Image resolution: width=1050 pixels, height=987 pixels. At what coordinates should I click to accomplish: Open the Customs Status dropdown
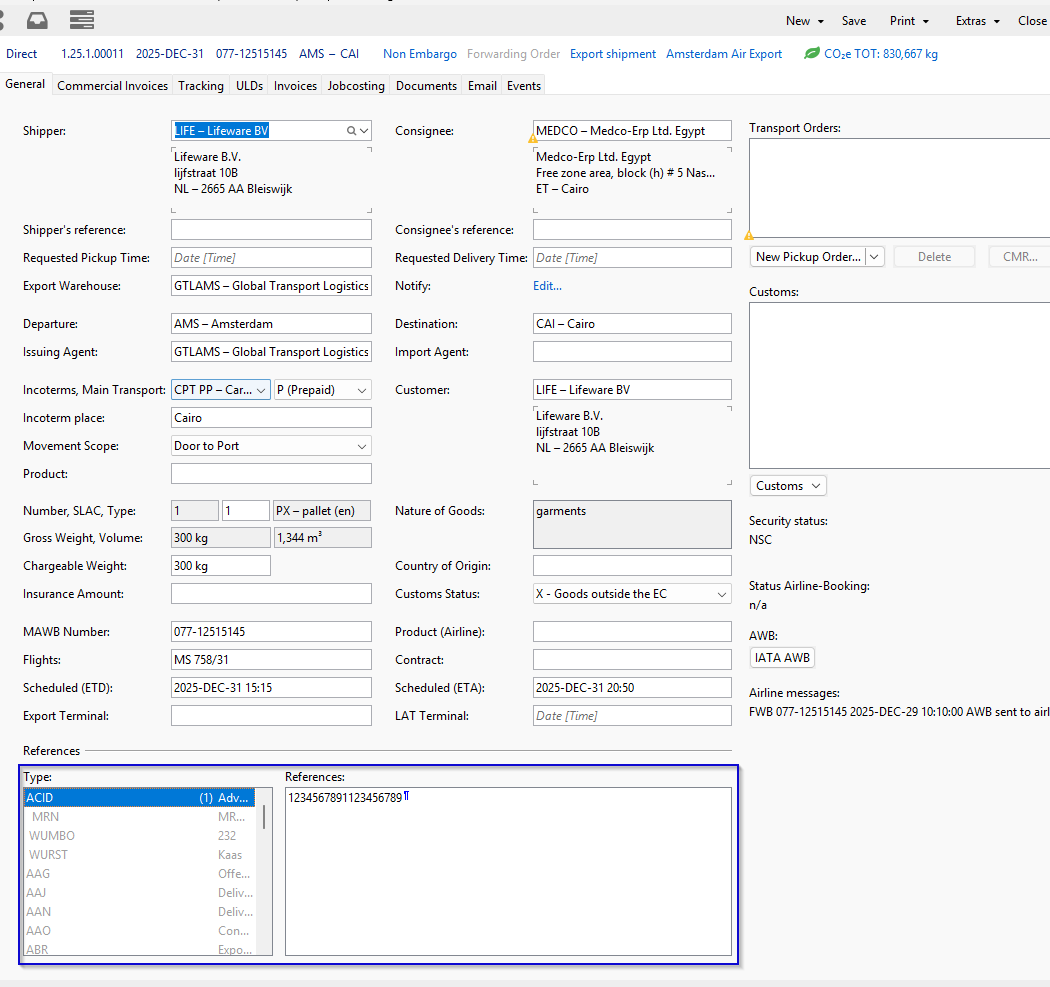click(x=721, y=594)
